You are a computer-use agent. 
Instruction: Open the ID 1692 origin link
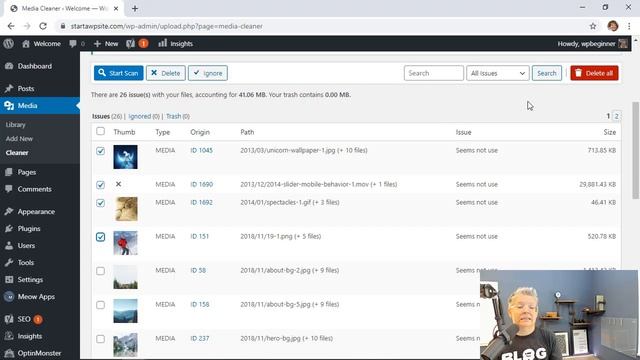(x=201, y=202)
